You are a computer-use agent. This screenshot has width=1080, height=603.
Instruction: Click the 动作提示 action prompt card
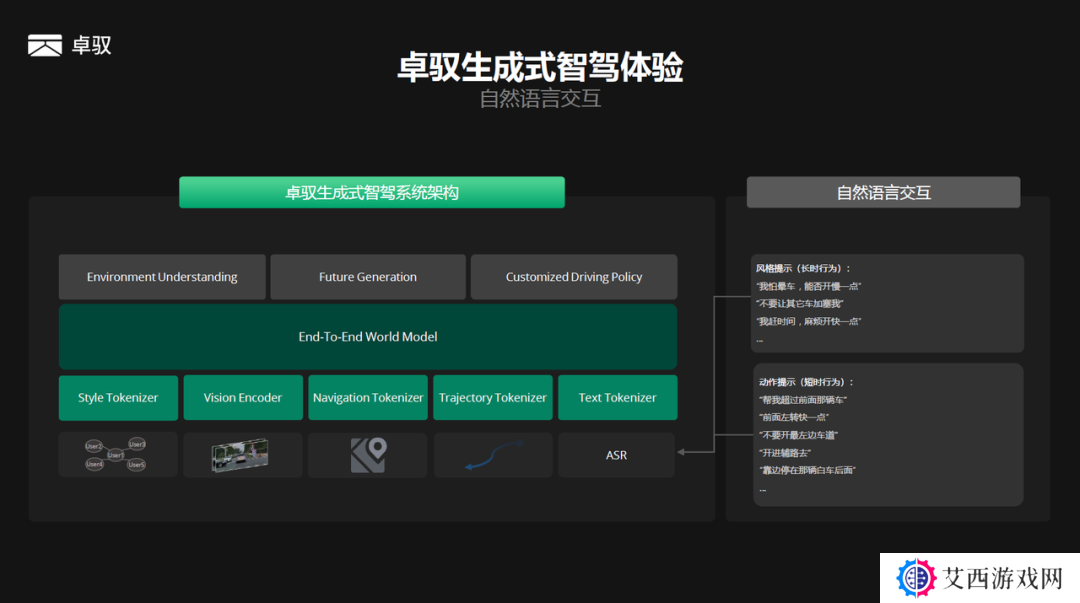click(x=887, y=435)
